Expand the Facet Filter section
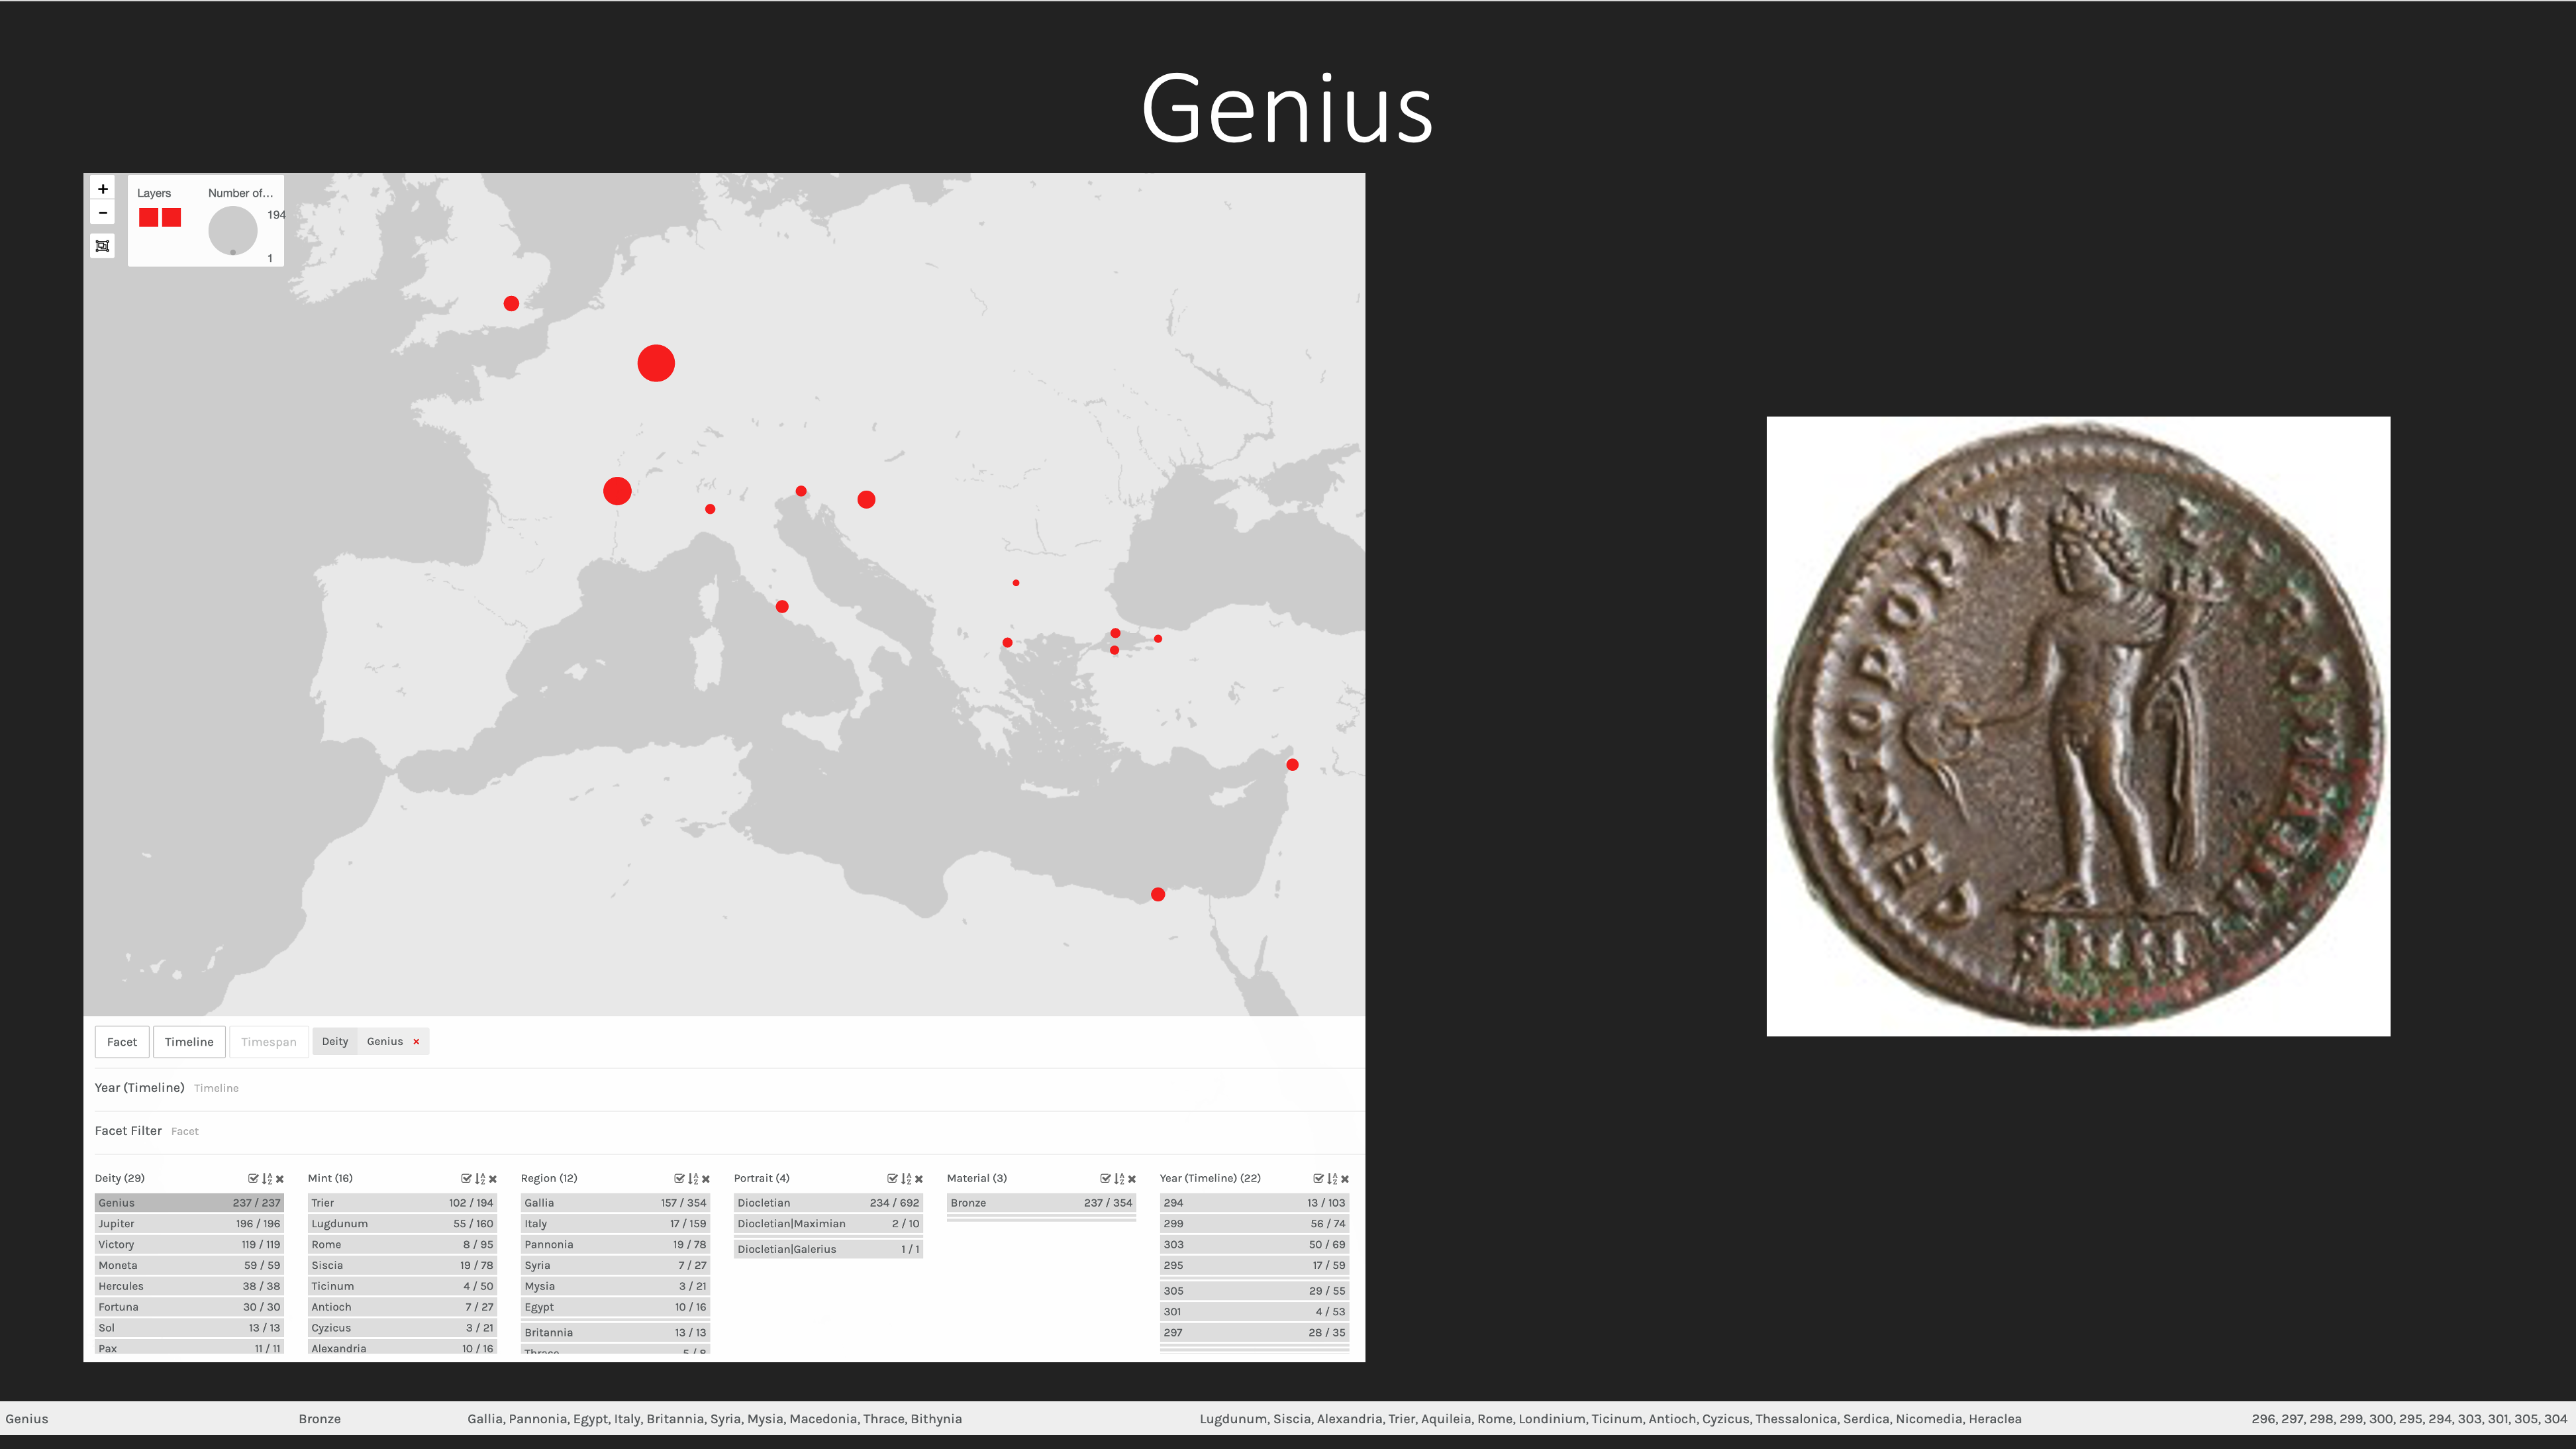This screenshot has height=1449, width=2576. 128,1131
